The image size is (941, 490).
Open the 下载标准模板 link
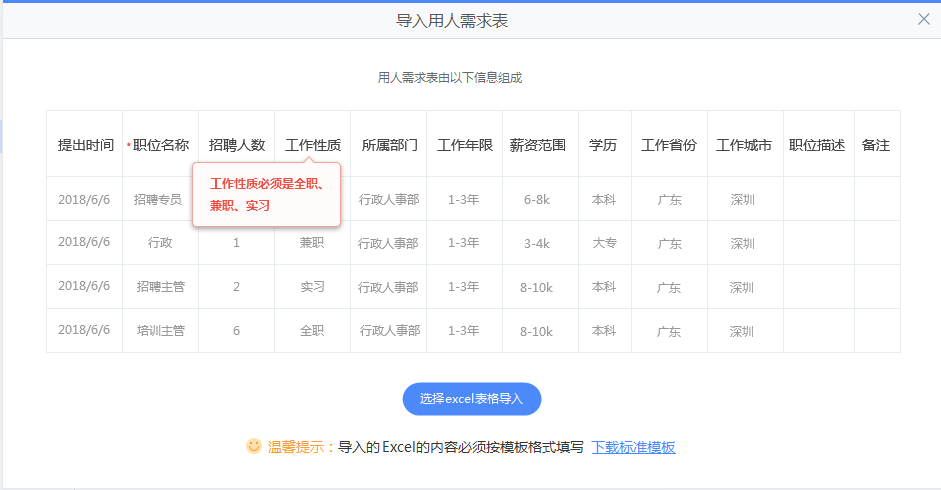point(634,447)
